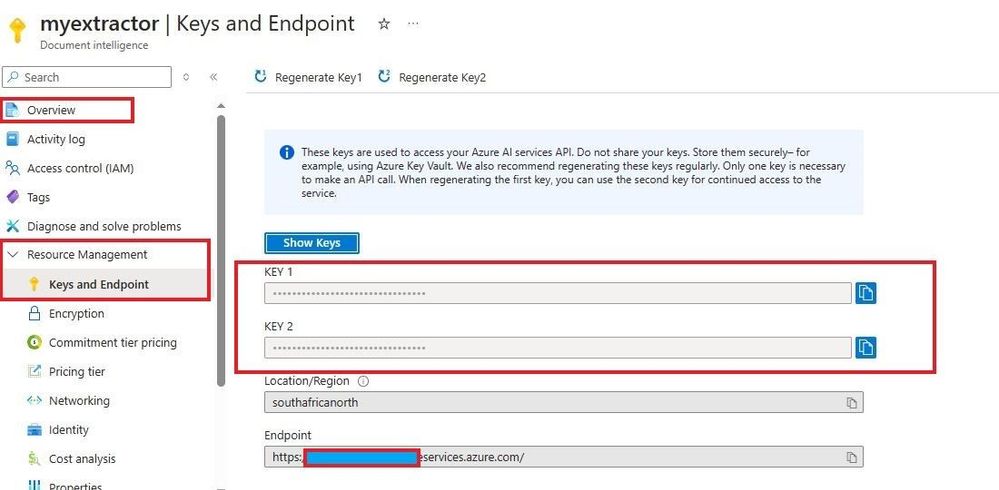999x490 pixels.
Task: Regenerate Key2
Action: pos(432,77)
